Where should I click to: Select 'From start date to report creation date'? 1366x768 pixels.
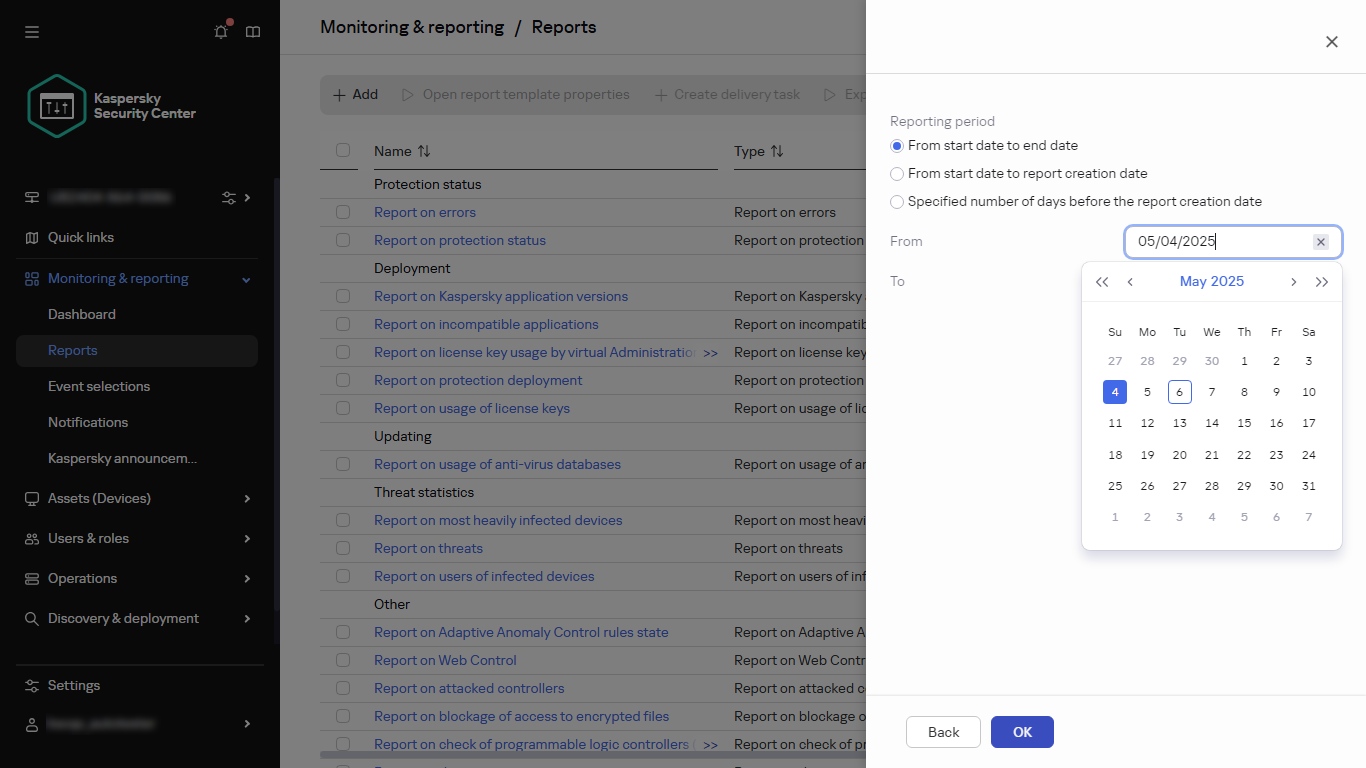(897, 173)
